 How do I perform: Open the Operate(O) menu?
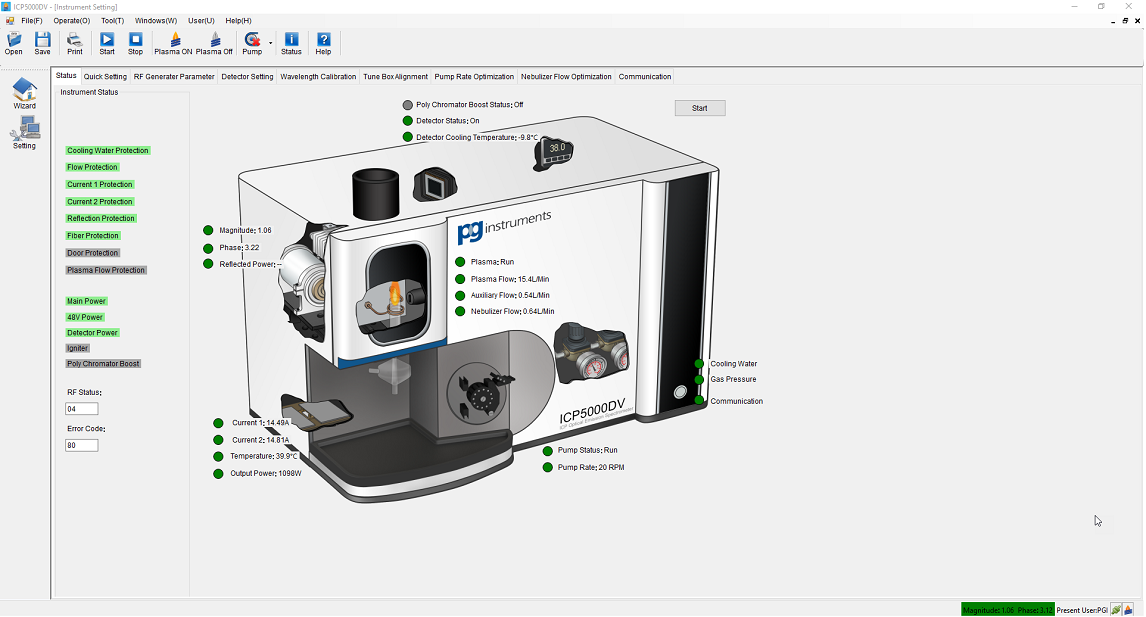pos(72,20)
